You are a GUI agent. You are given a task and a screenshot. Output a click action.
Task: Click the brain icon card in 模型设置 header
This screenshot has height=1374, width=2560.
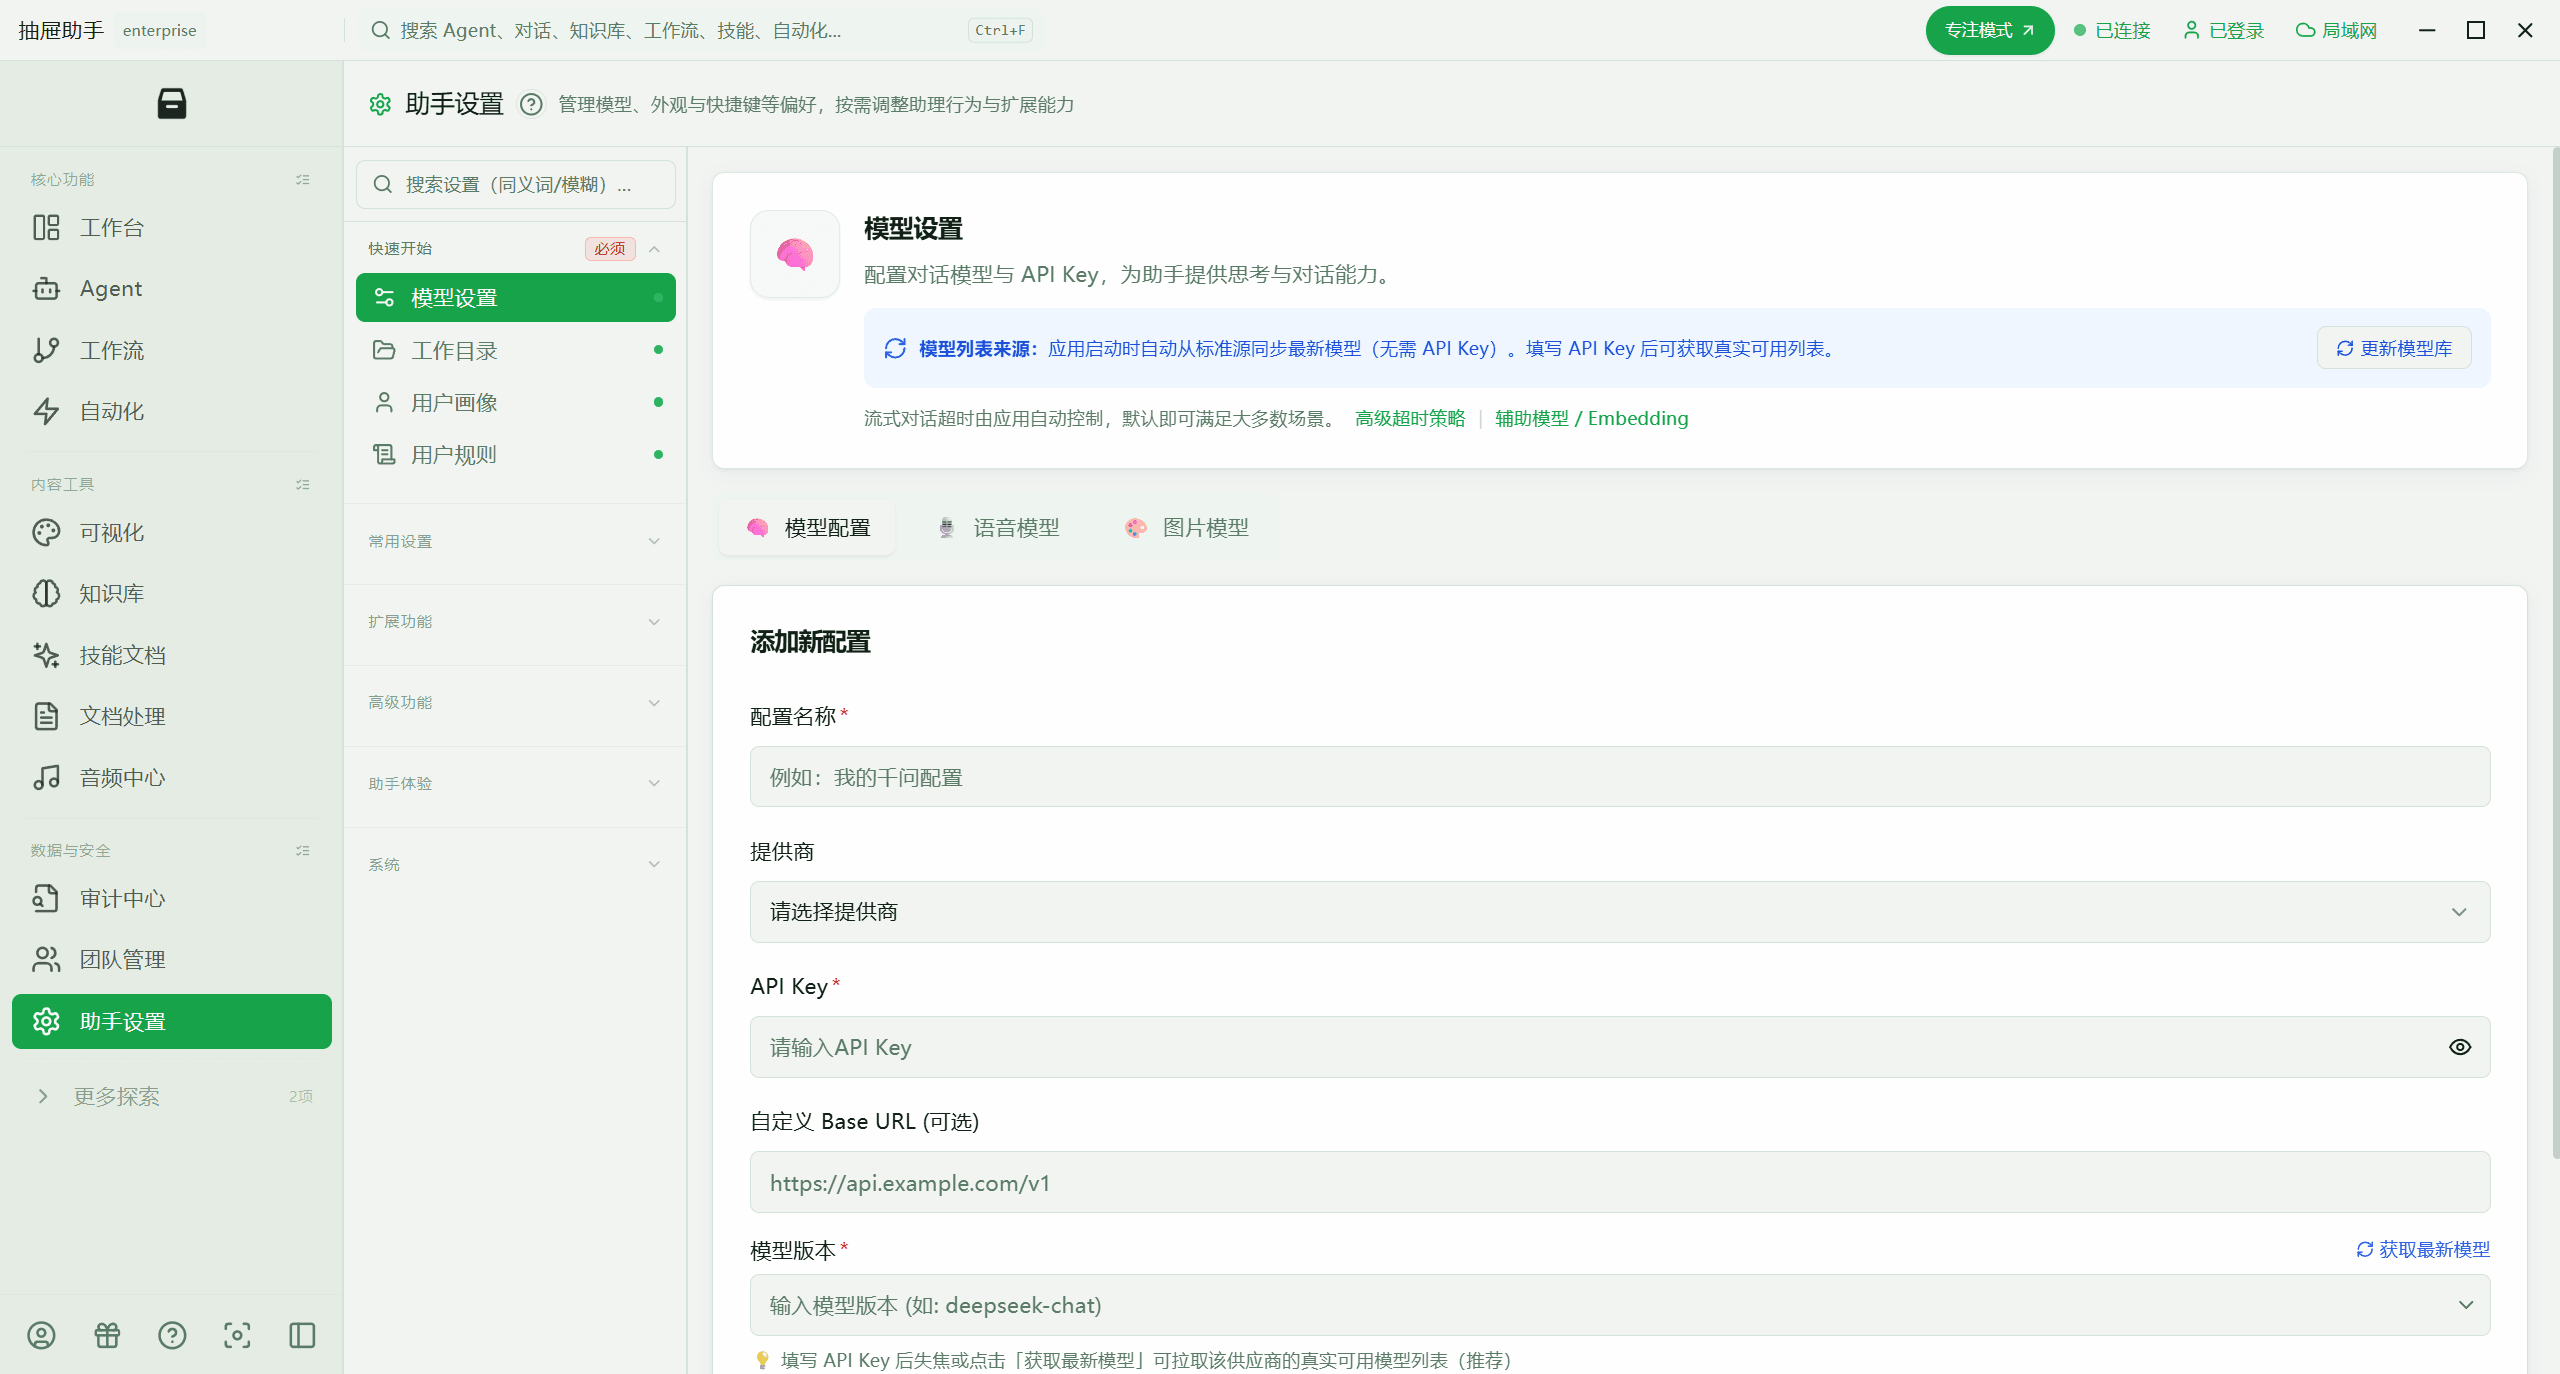(795, 254)
